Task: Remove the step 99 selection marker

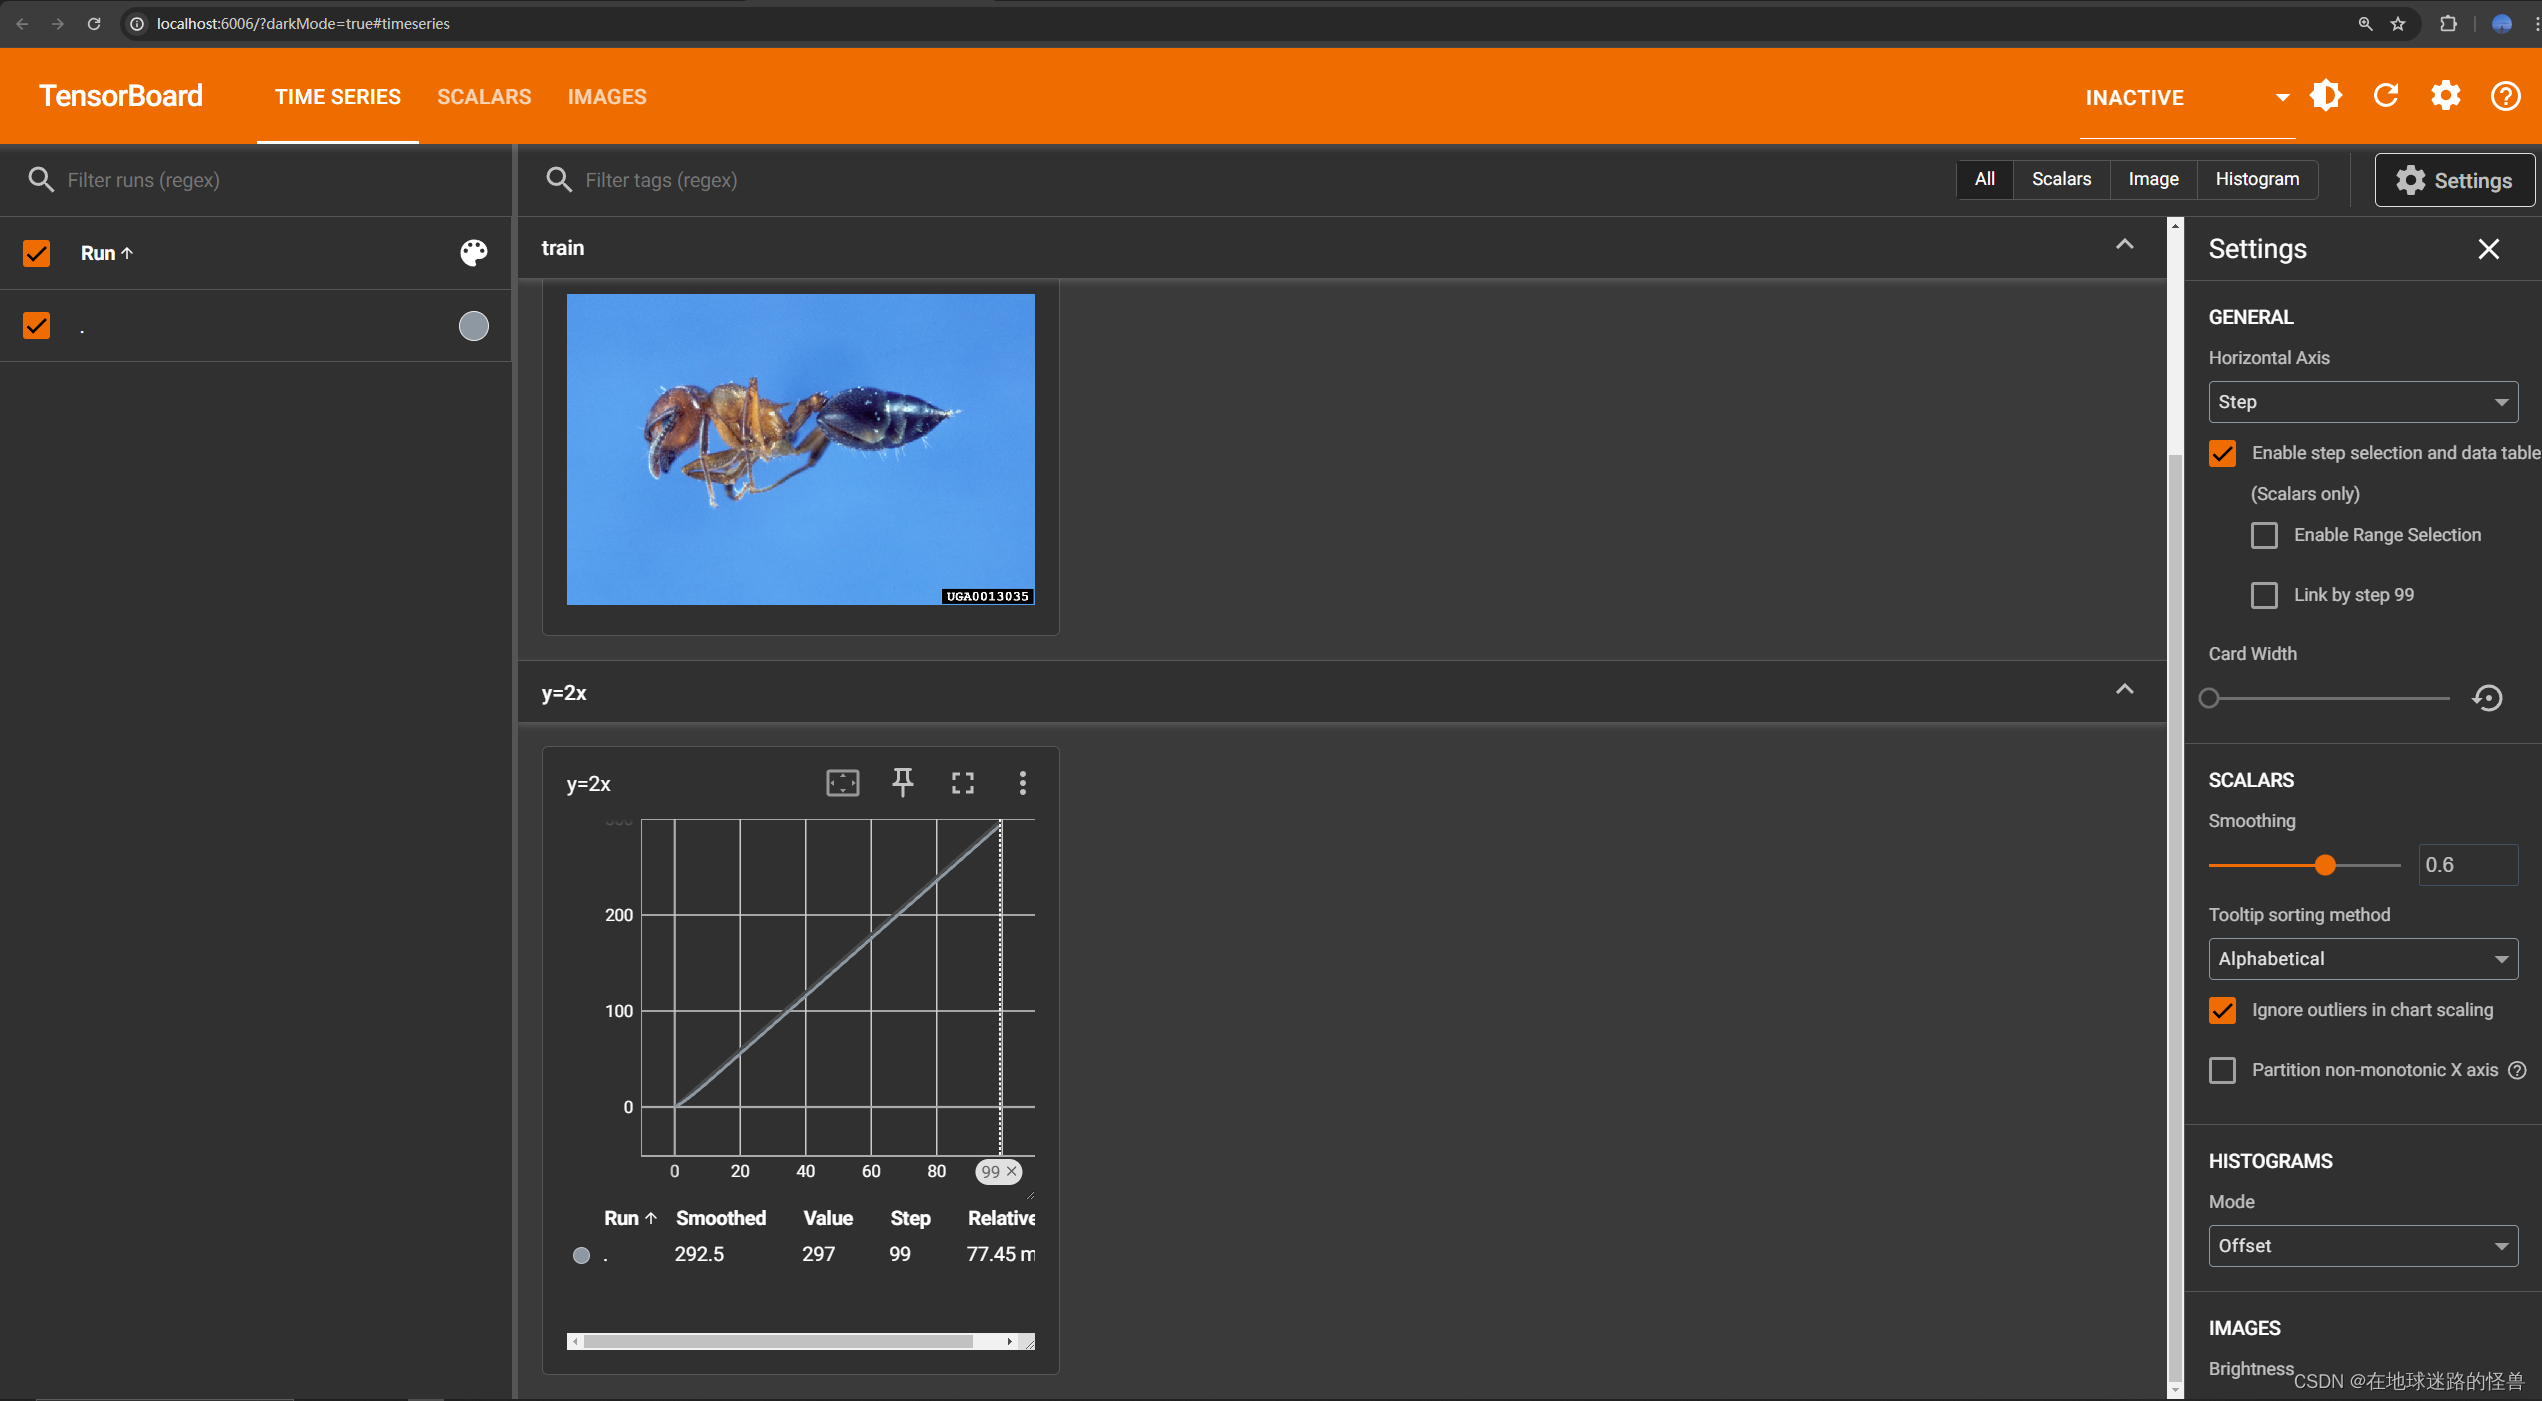Action: [1012, 1171]
